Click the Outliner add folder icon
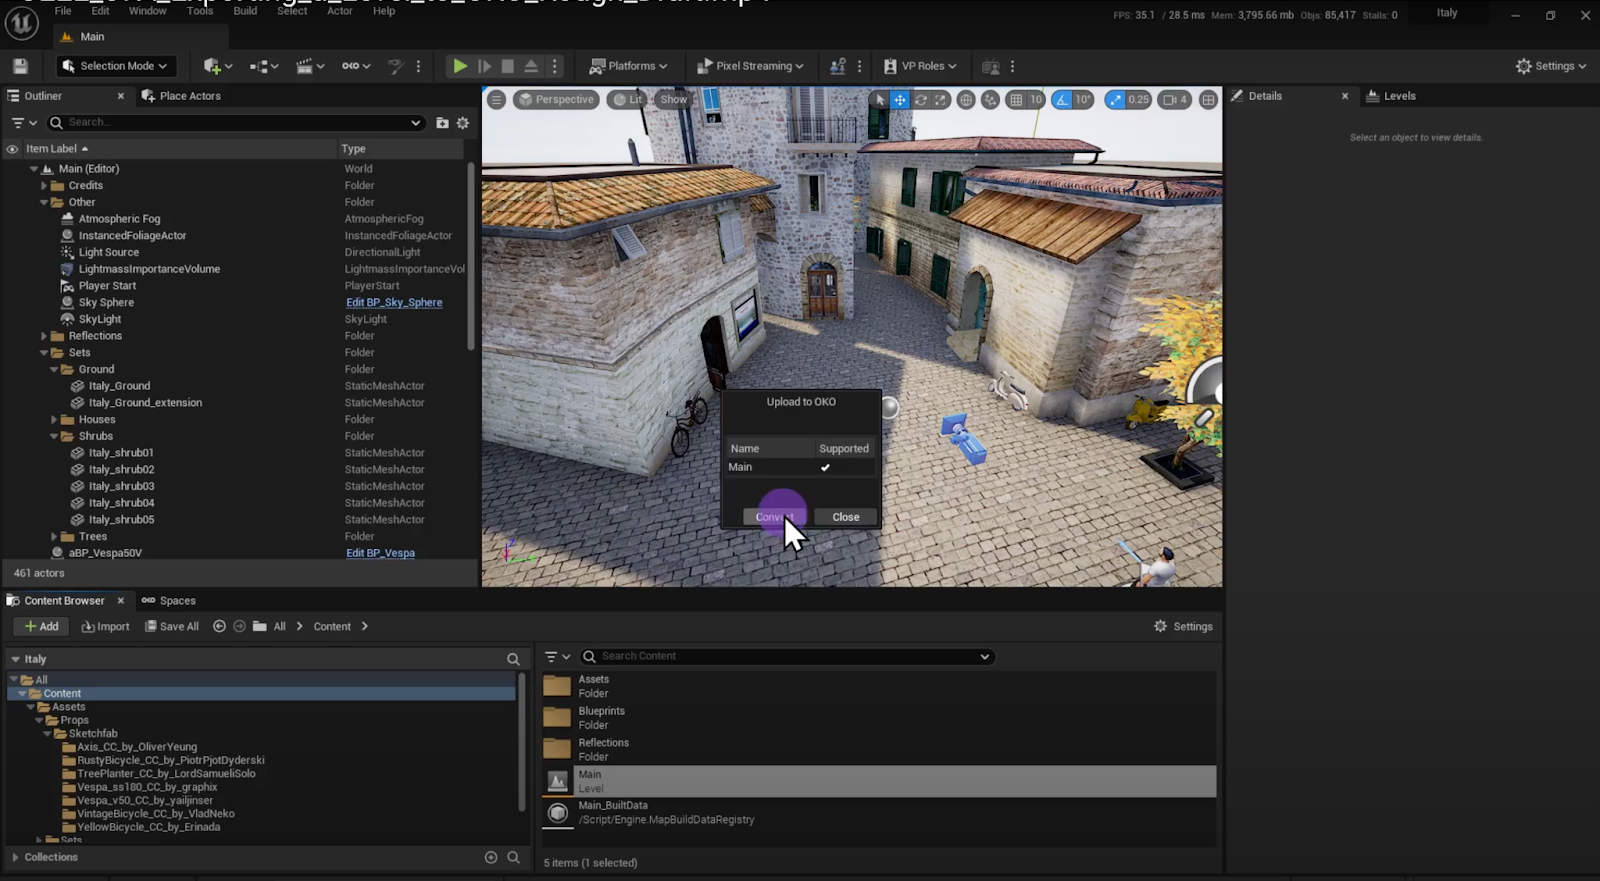The width and height of the screenshot is (1600, 881). [442, 123]
